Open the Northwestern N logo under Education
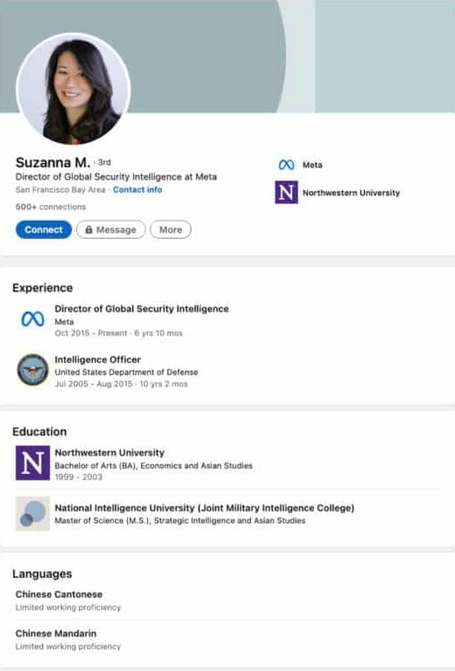 33,463
